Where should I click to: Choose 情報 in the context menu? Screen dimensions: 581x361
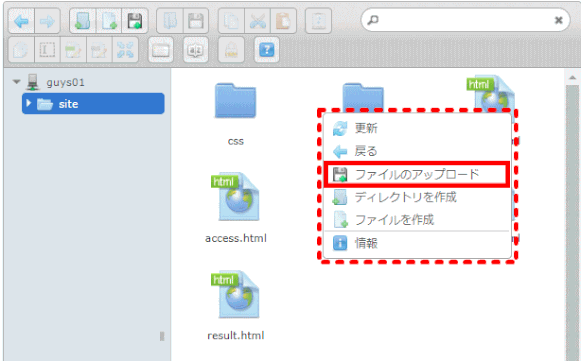click(x=417, y=244)
